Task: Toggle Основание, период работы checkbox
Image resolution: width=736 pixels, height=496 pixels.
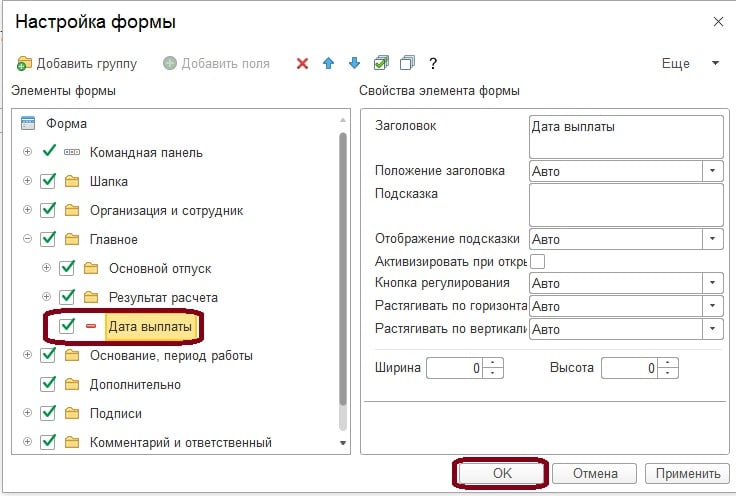Action: pos(48,355)
